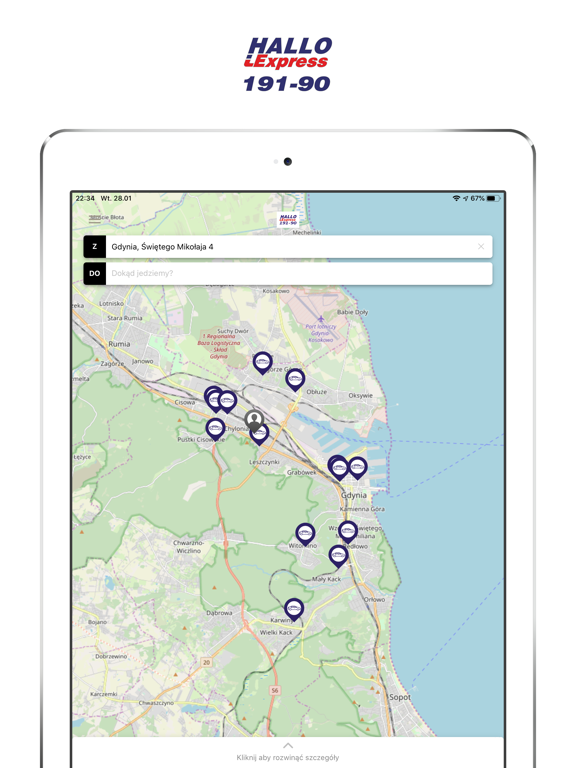Viewport: 576px width, 768px height.
Task: Select taxi marker just below user pin
Action: coord(259,434)
